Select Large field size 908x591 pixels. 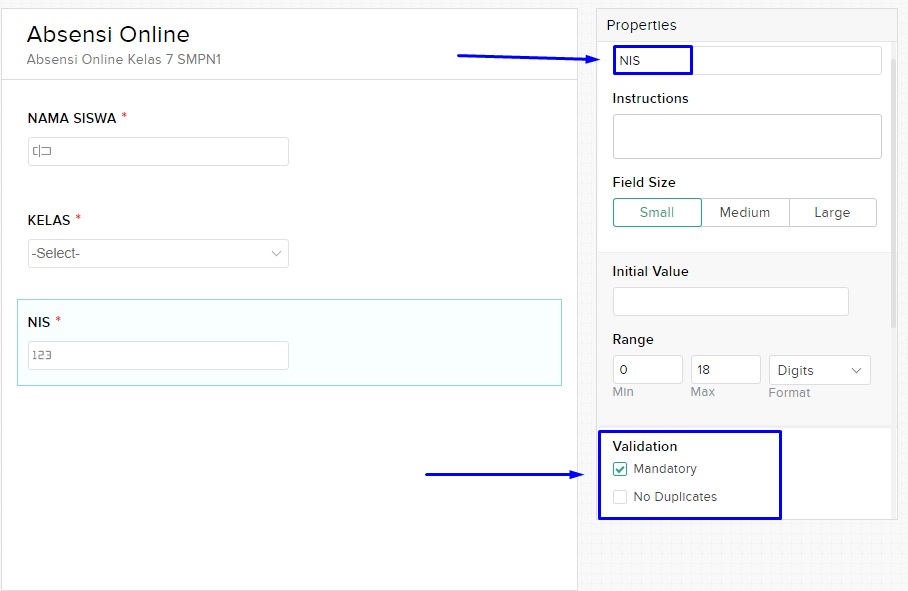coord(832,212)
